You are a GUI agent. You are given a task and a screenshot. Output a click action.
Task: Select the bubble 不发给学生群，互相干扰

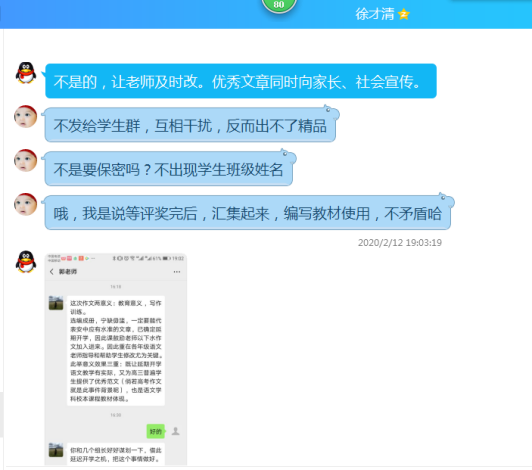coord(190,125)
